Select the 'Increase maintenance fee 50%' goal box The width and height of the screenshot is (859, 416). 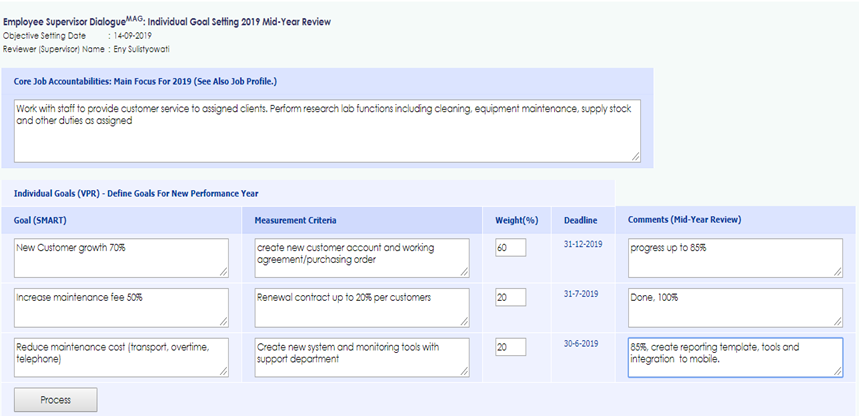tap(121, 307)
